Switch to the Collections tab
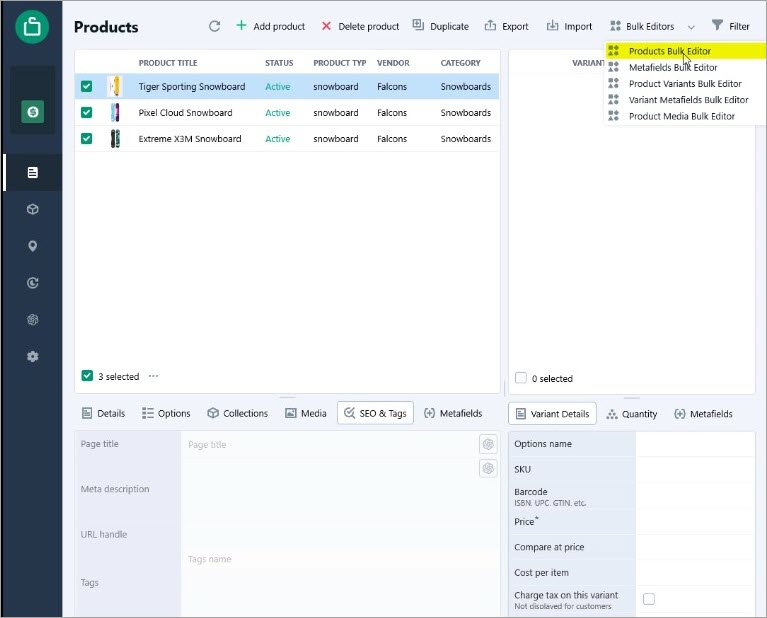 [x=238, y=413]
